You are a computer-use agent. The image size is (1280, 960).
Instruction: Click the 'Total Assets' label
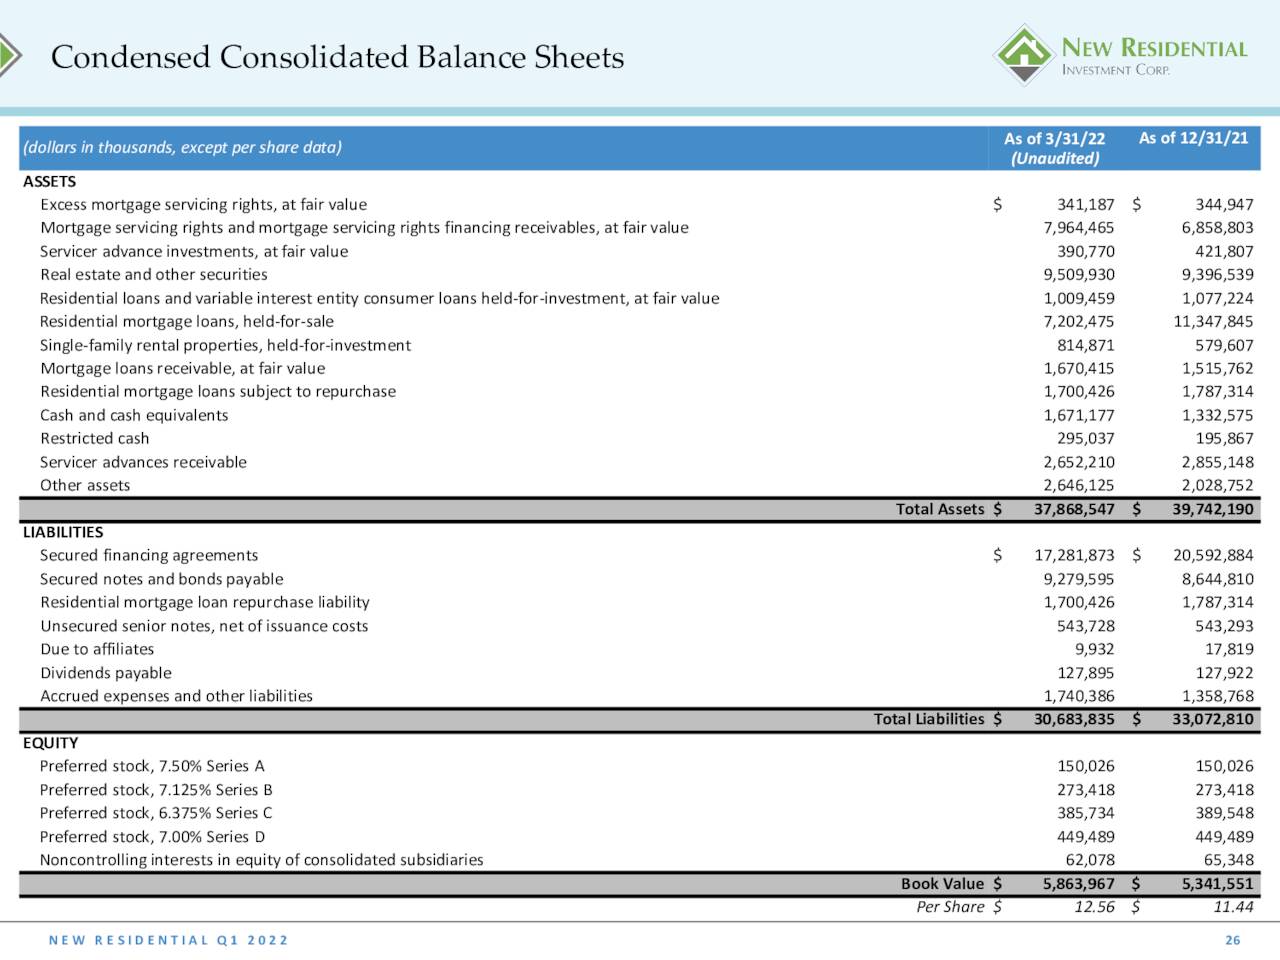pos(940,509)
